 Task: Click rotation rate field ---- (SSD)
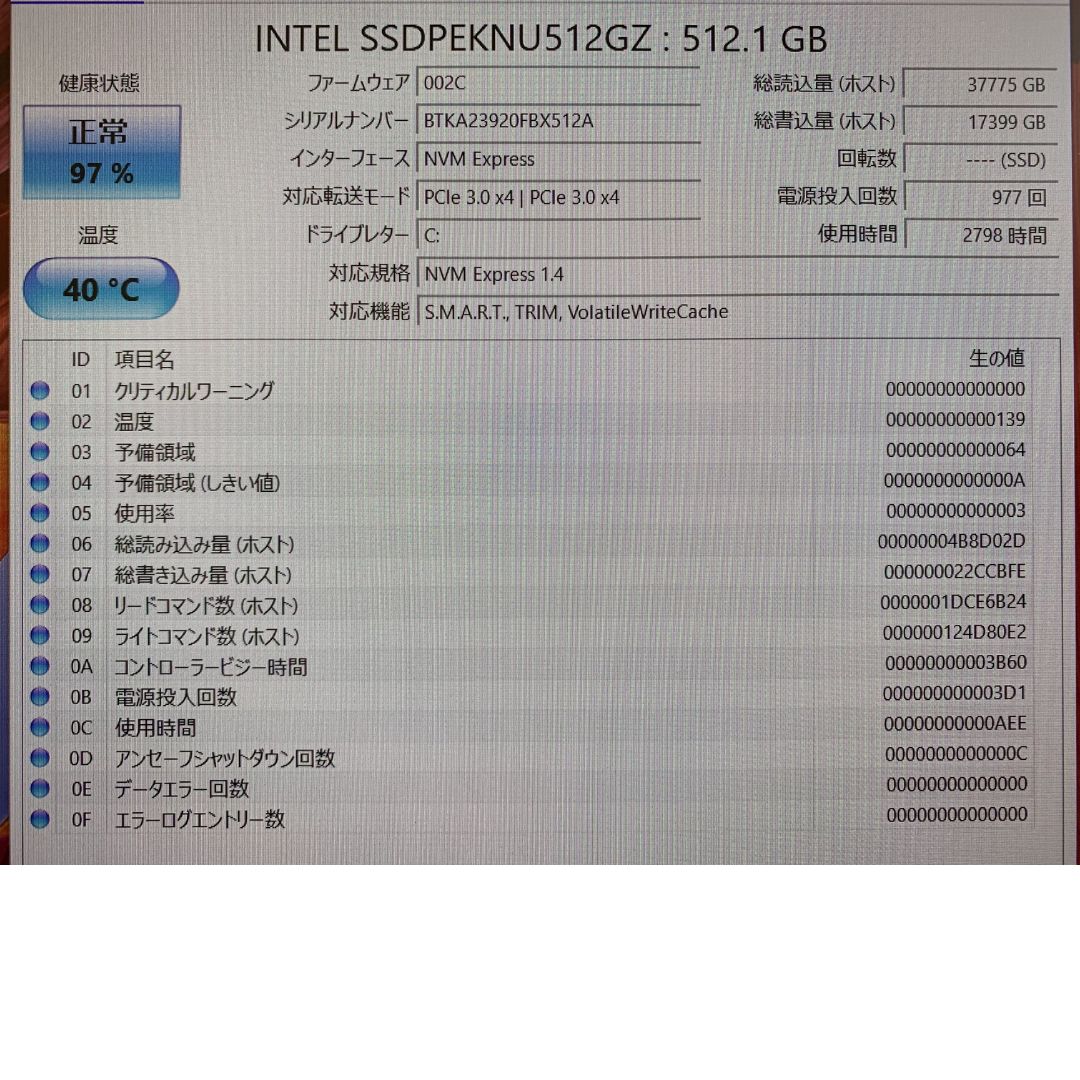pos(979,160)
